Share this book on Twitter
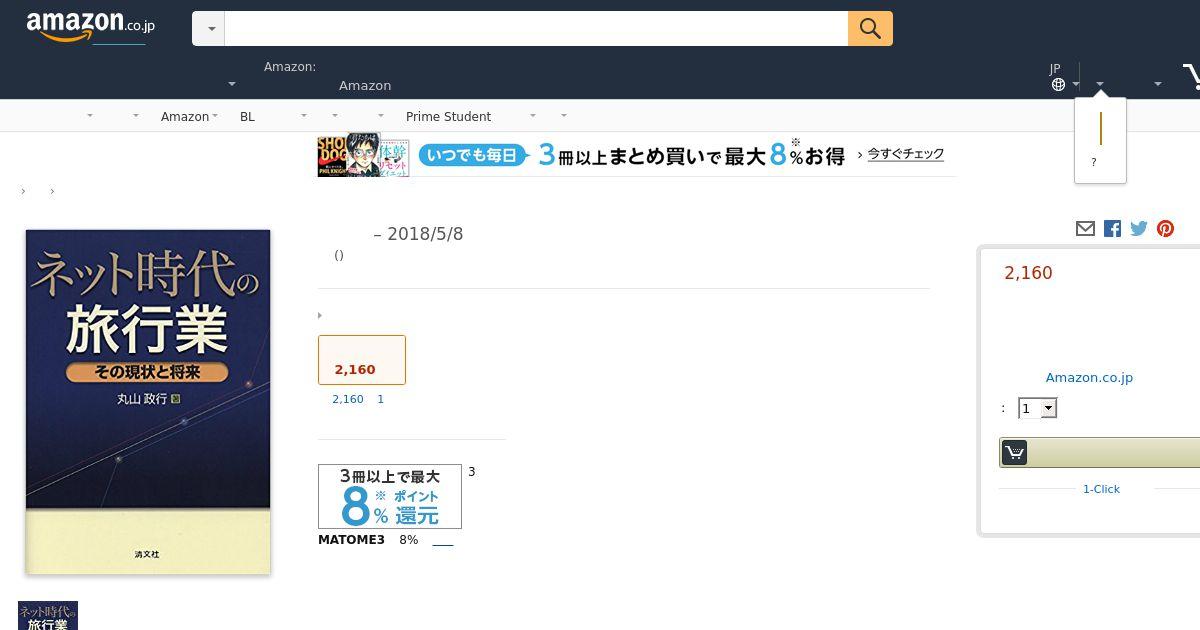The width and height of the screenshot is (1200, 630). pos(1139,228)
